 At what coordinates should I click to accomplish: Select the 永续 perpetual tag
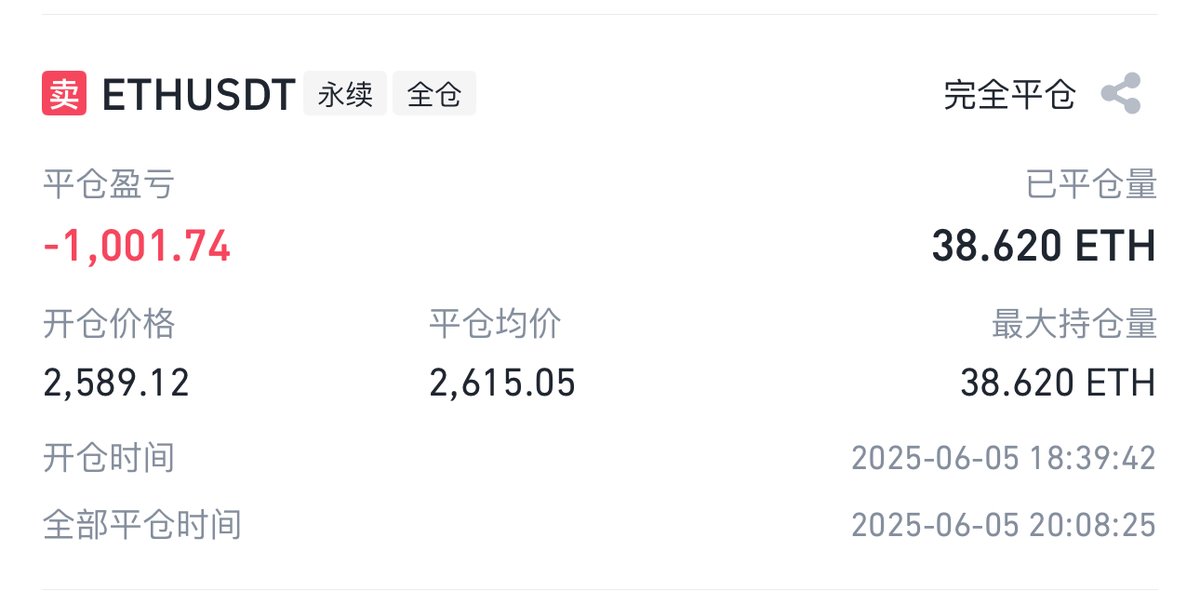[345, 95]
